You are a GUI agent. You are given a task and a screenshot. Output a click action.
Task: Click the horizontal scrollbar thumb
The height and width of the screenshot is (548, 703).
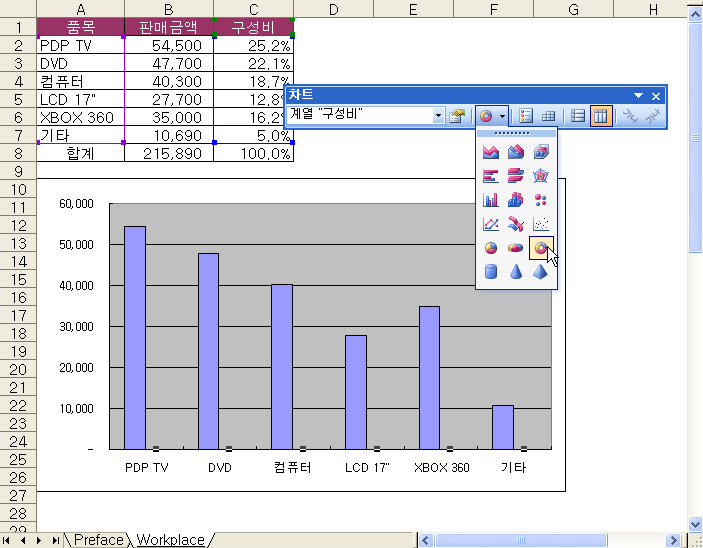click(521, 540)
